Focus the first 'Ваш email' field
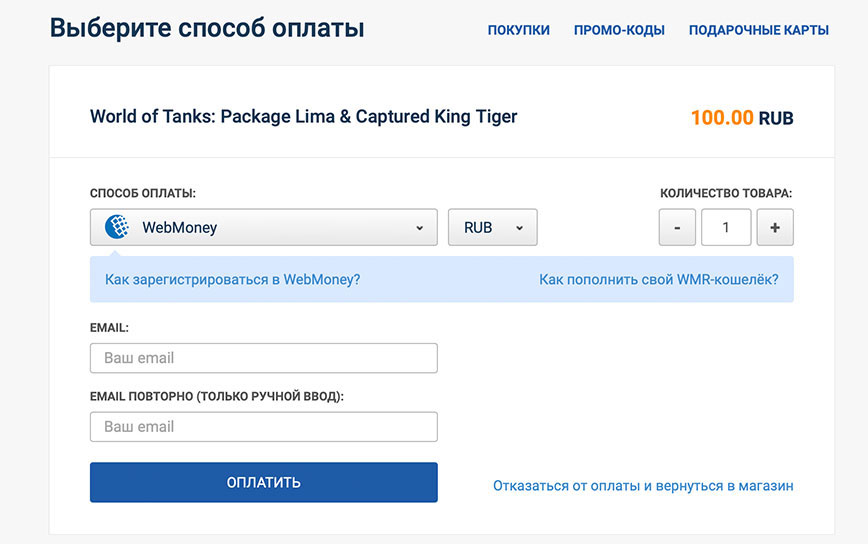Screen dimensions: 868x544 (264, 358)
